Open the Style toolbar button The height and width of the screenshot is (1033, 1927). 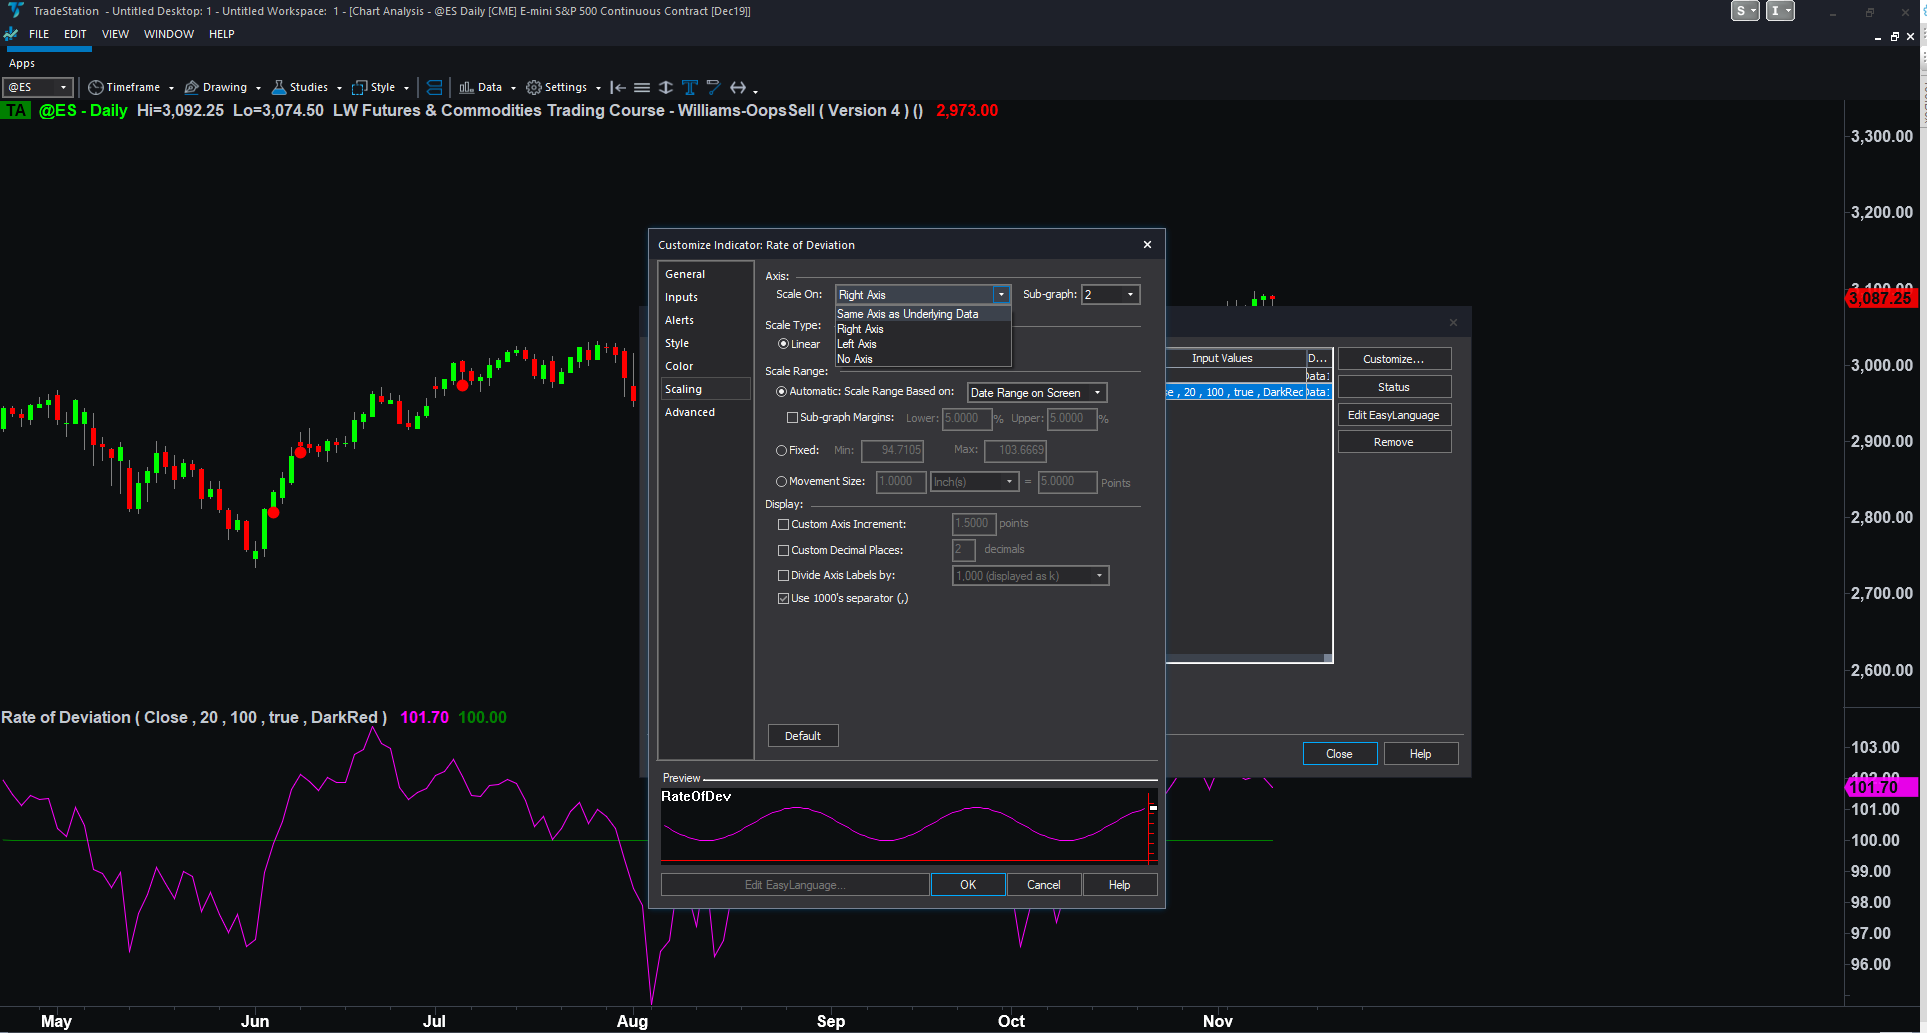380,87
